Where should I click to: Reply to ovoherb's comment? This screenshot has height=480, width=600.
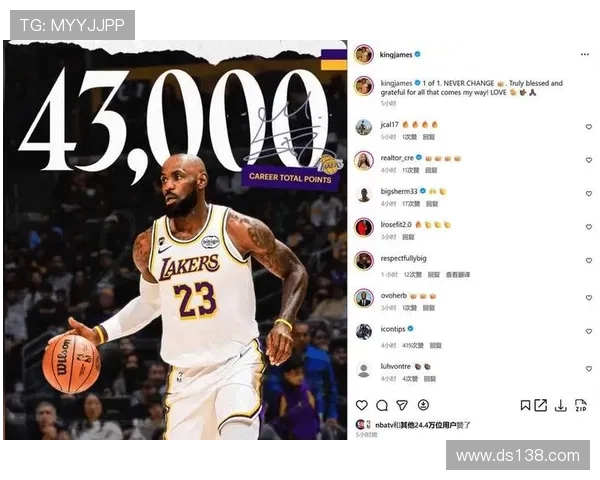point(429,308)
